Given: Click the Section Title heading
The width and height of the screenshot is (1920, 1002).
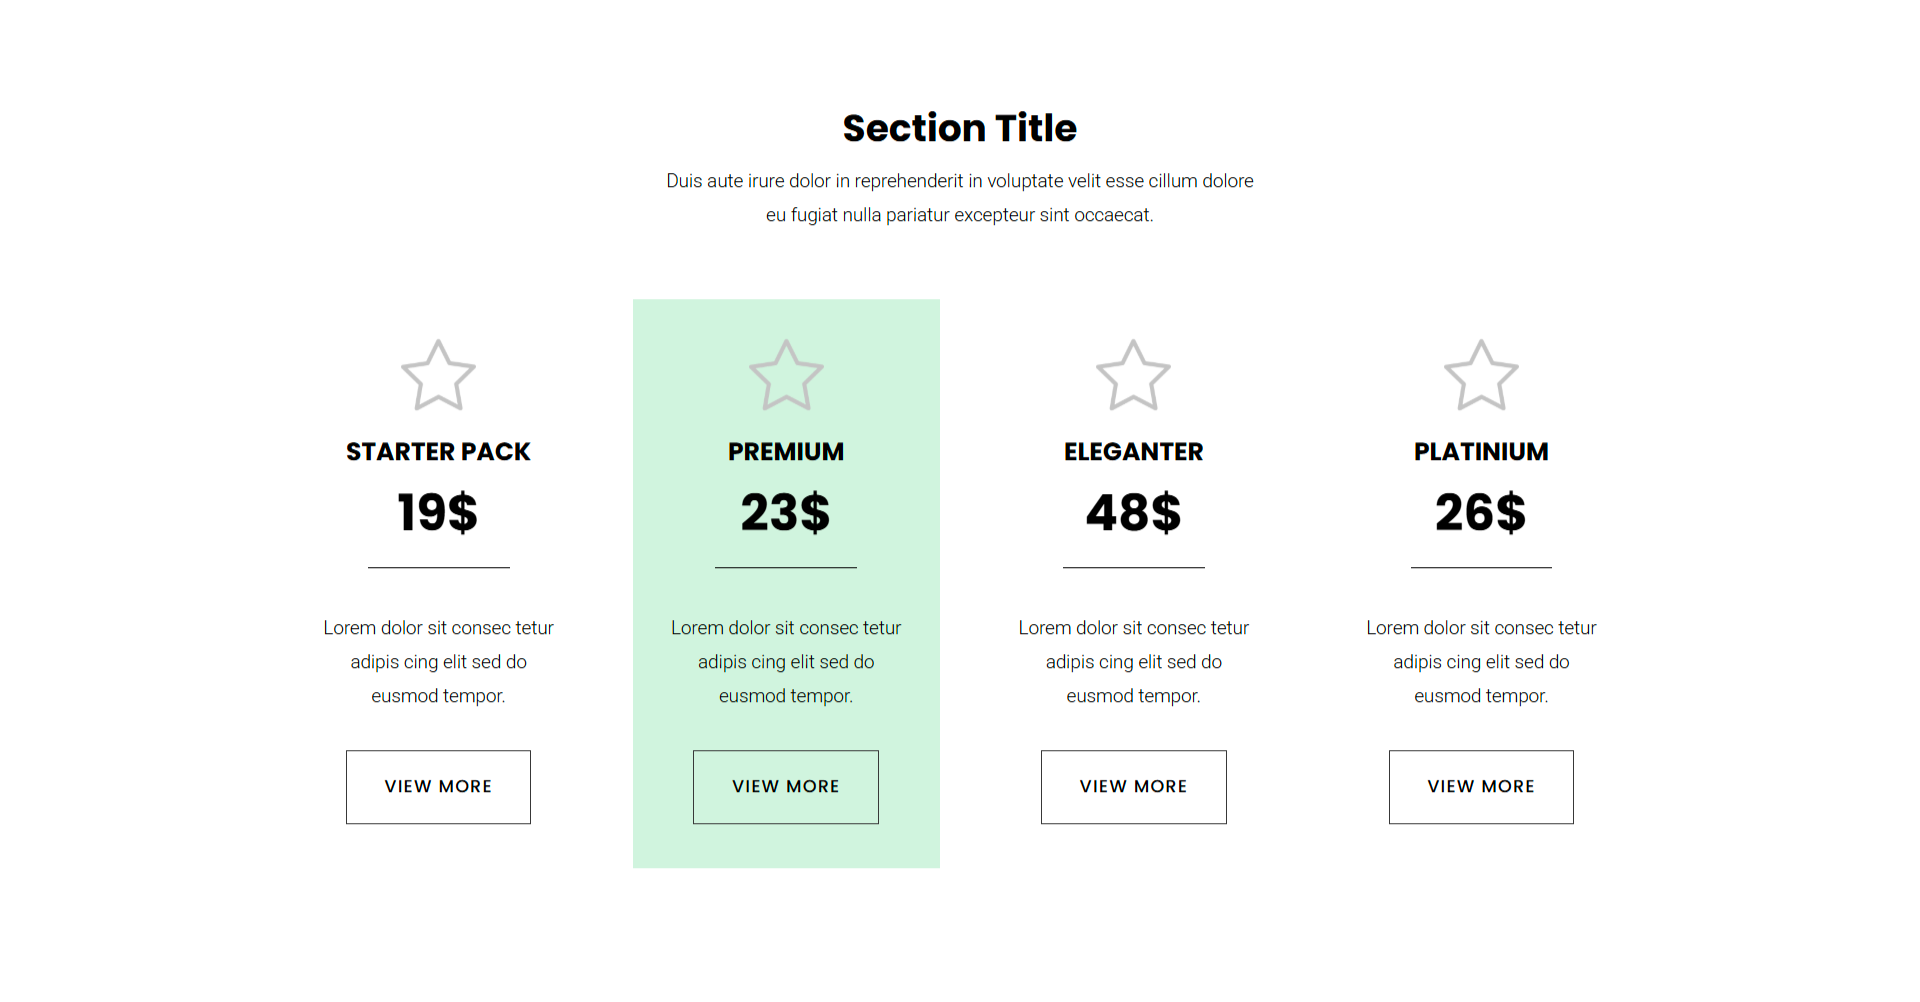Looking at the screenshot, I should [959, 128].
